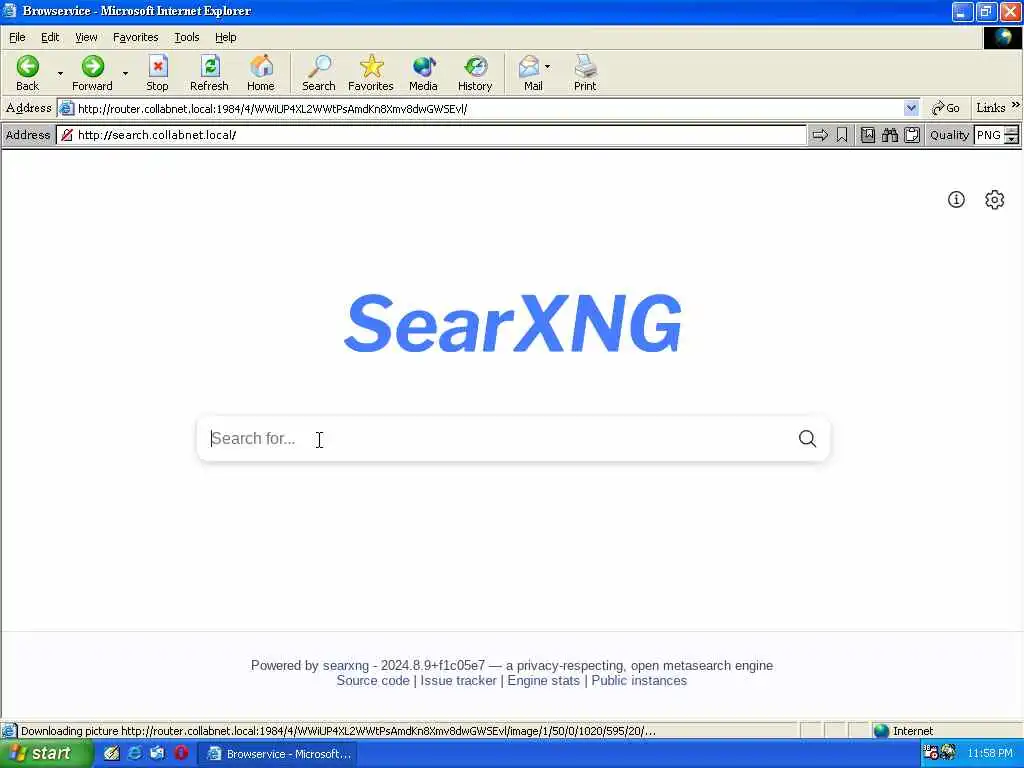This screenshot has height=768, width=1024.
Task: Increase Quality with the up stepper
Action: click(x=1012, y=131)
